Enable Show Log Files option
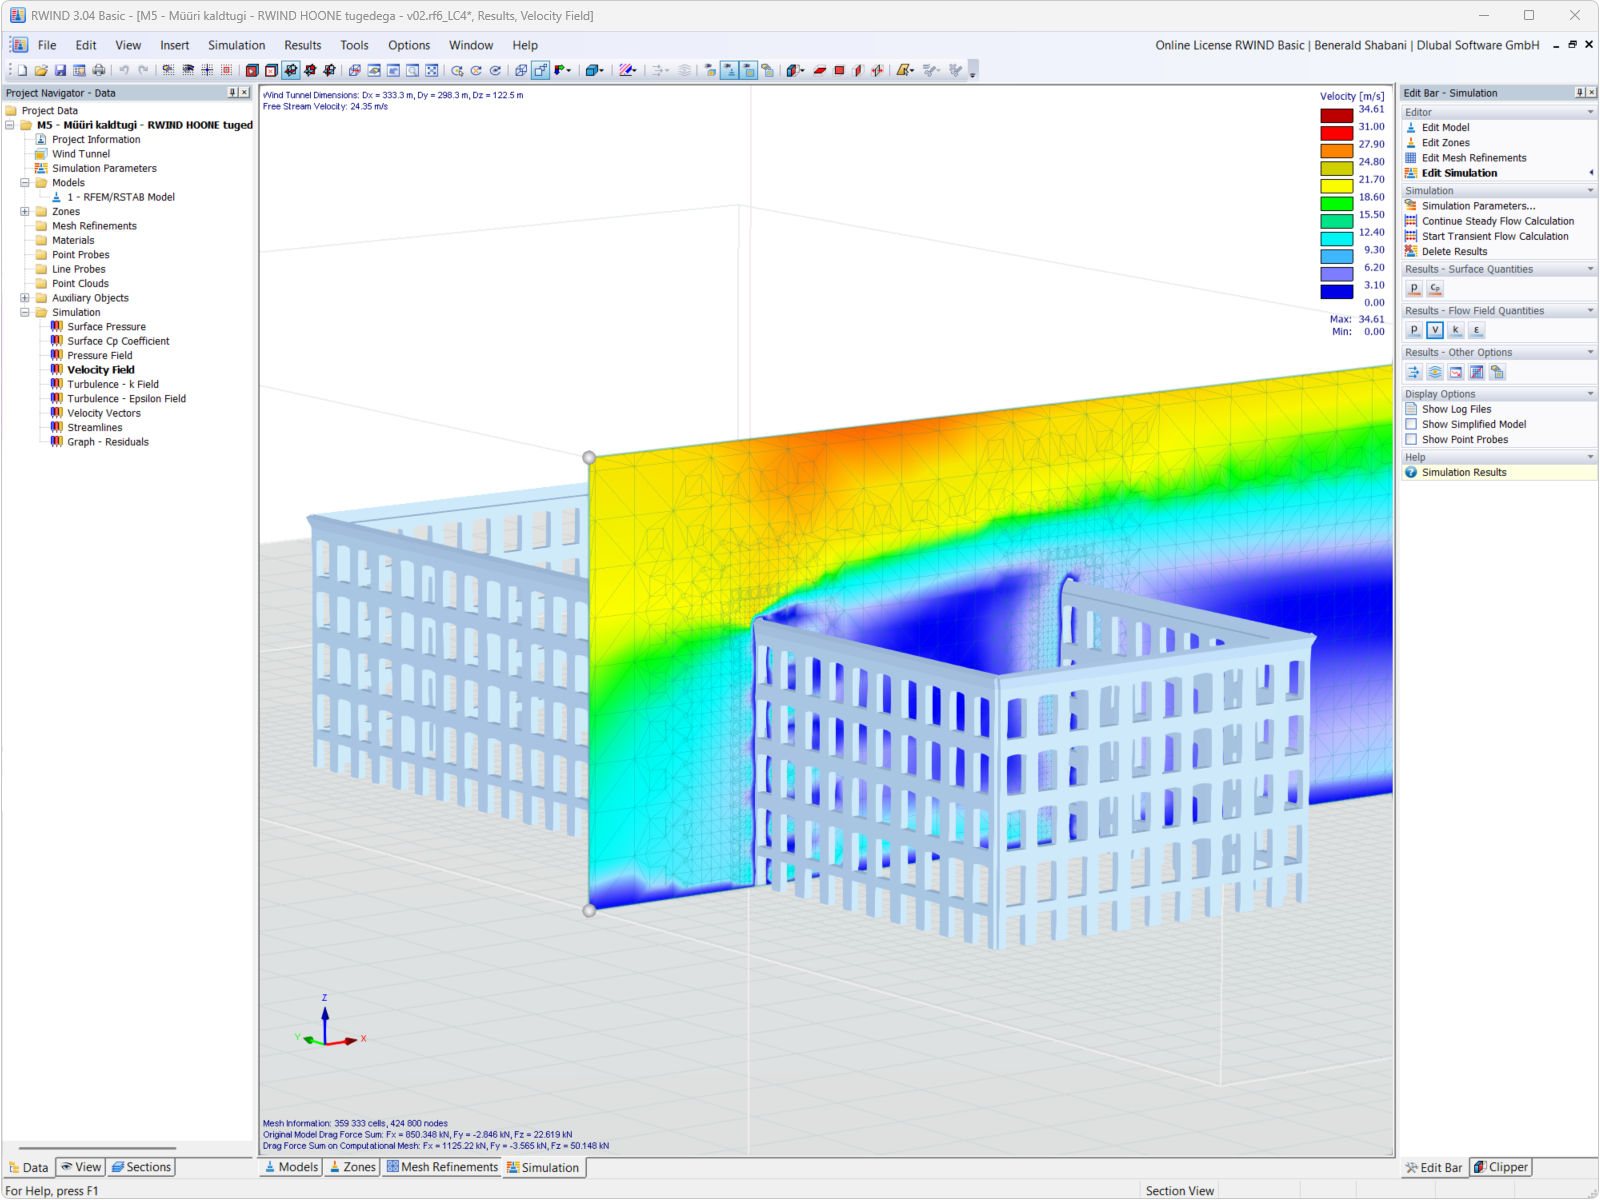Image resolution: width=1600 pixels, height=1200 pixels. coord(1413,409)
